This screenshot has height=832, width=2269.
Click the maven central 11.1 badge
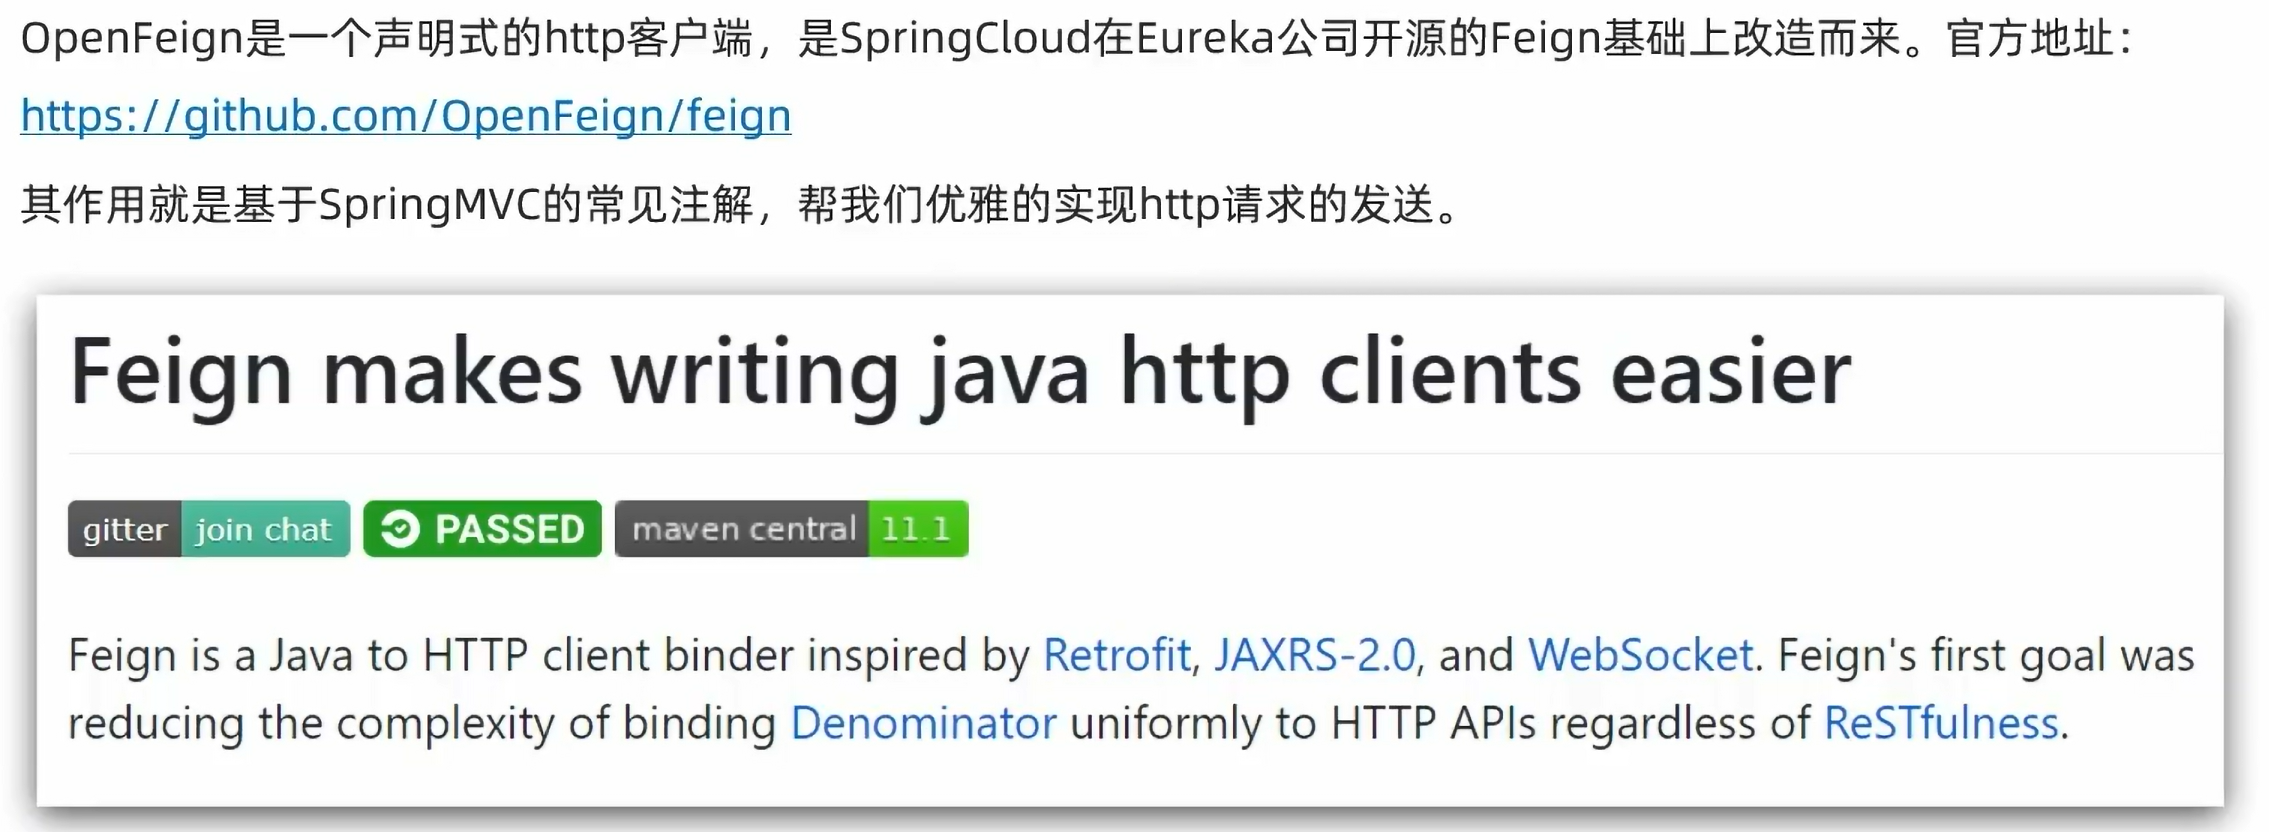791,529
